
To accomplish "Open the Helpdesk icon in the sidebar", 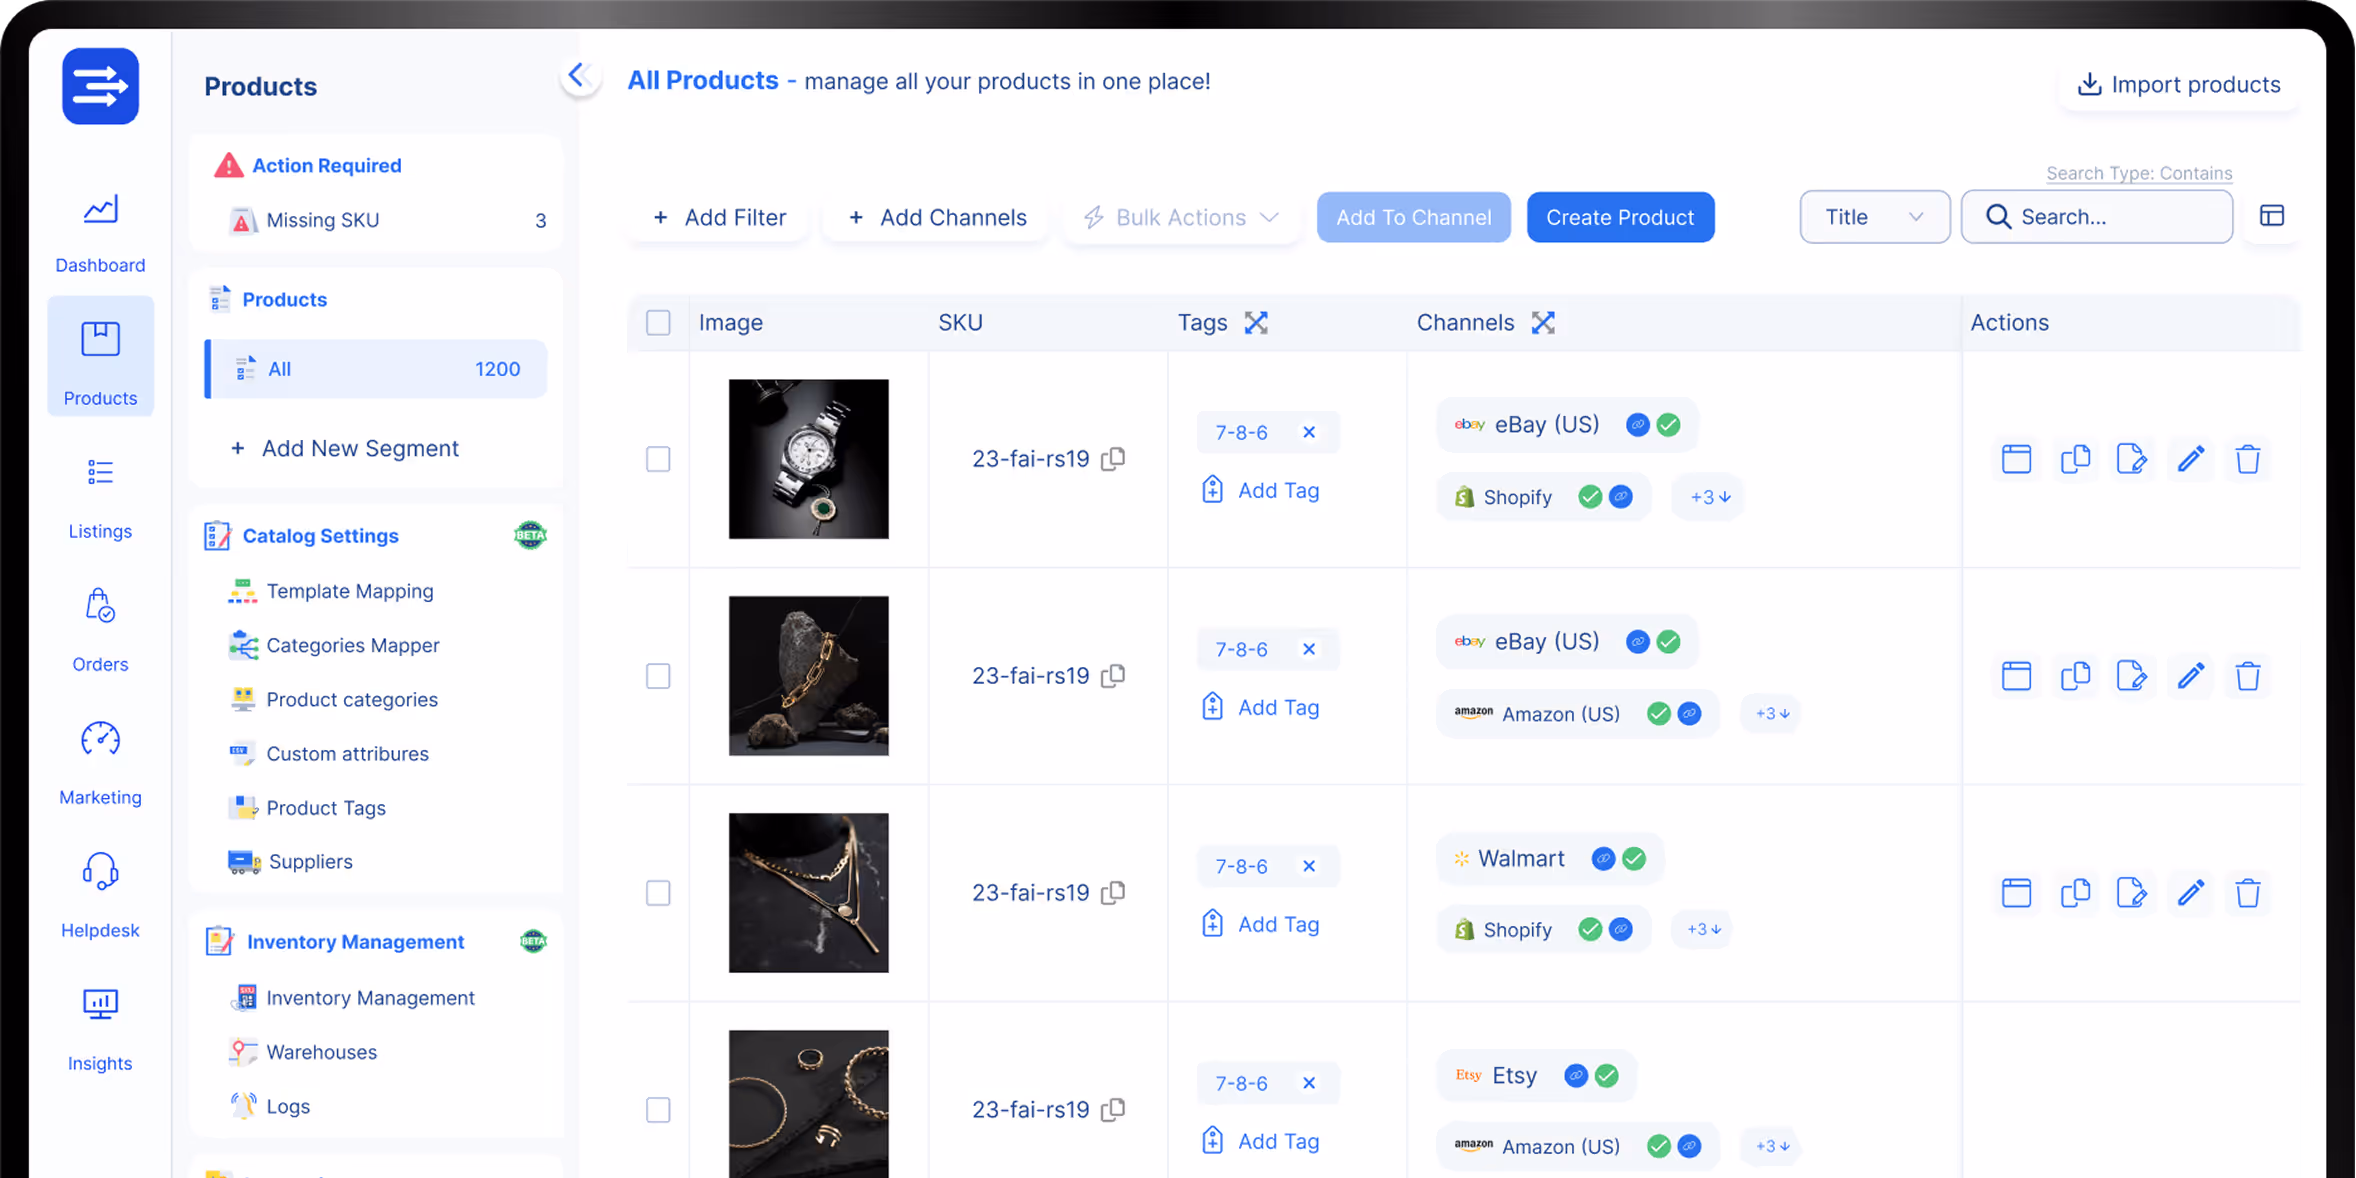I will [x=99, y=871].
